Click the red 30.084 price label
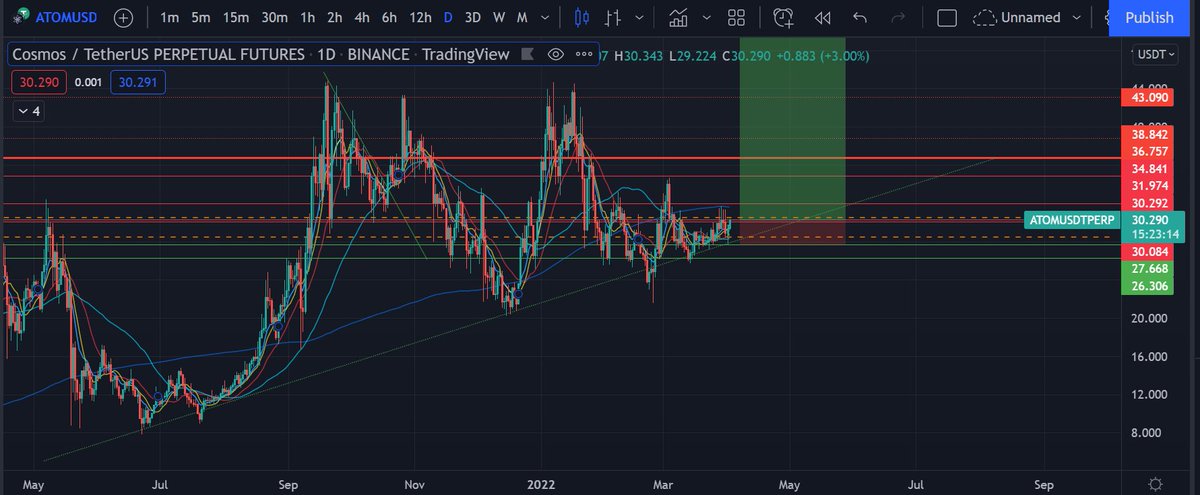The image size is (1200, 495). pyautogui.click(x=1150, y=251)
